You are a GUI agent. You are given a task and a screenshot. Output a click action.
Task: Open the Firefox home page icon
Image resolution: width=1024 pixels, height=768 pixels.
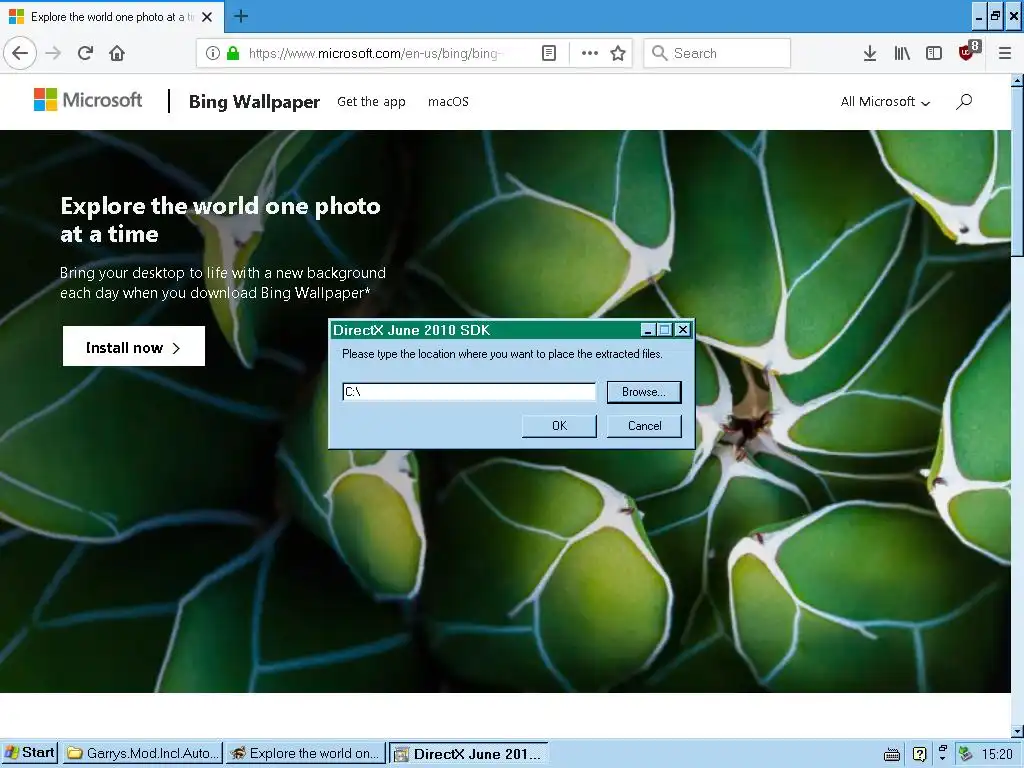(117, 53)
